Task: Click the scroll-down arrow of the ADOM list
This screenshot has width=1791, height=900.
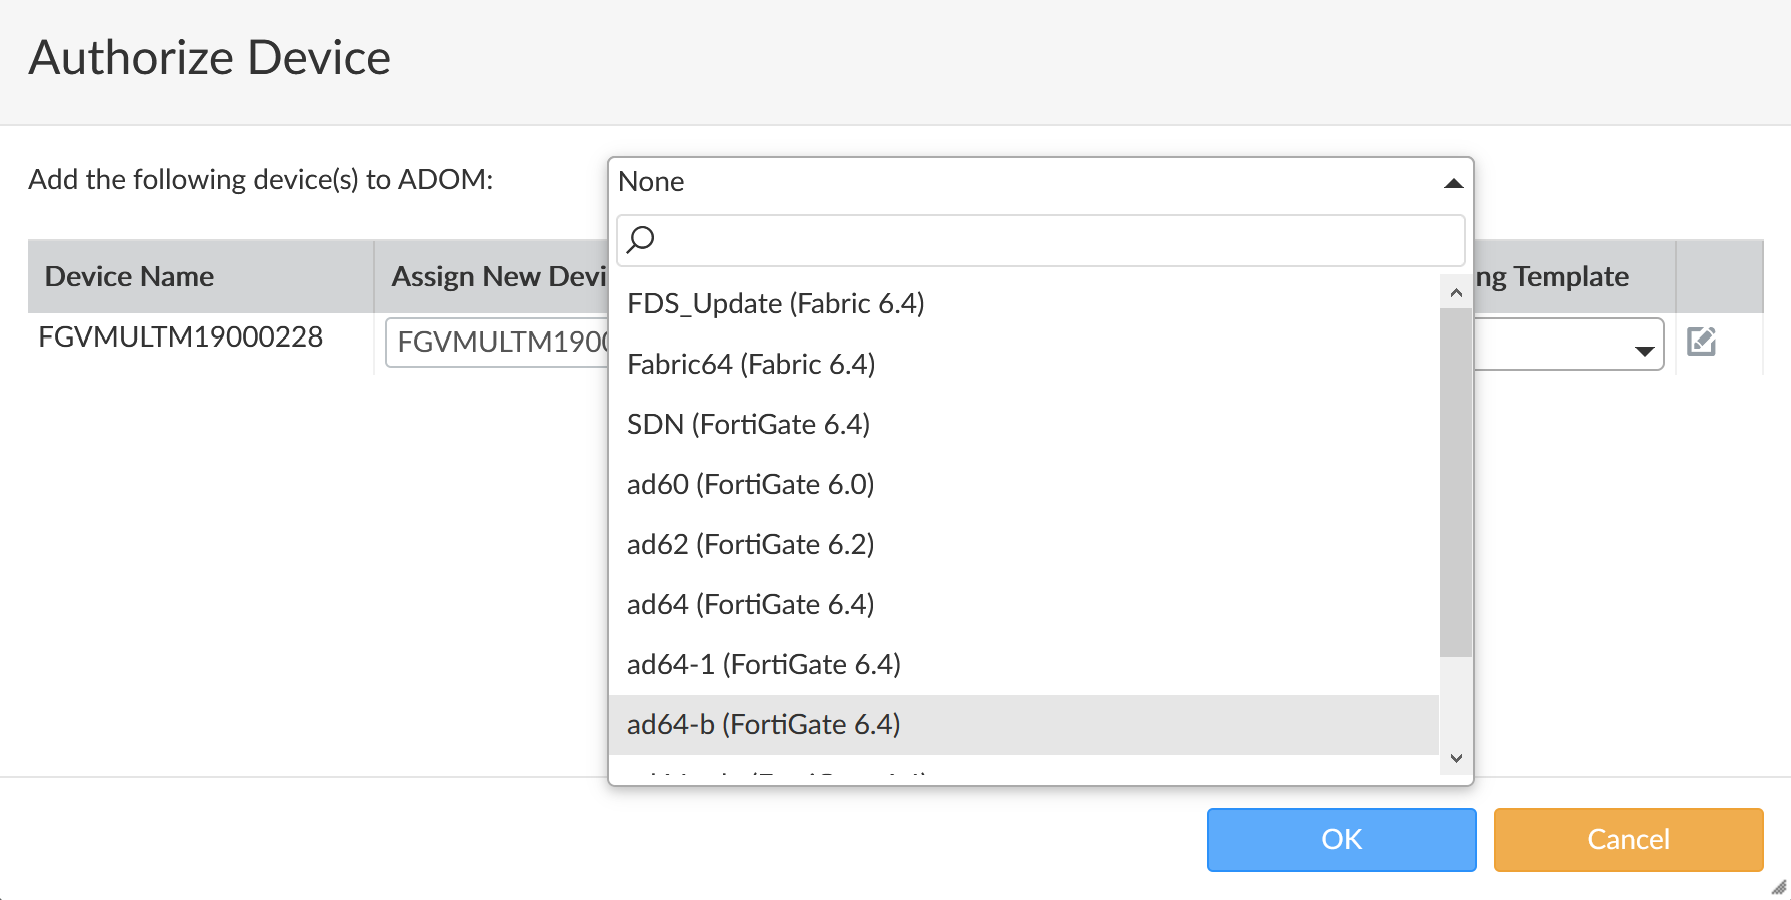Action: [1456, 758]
